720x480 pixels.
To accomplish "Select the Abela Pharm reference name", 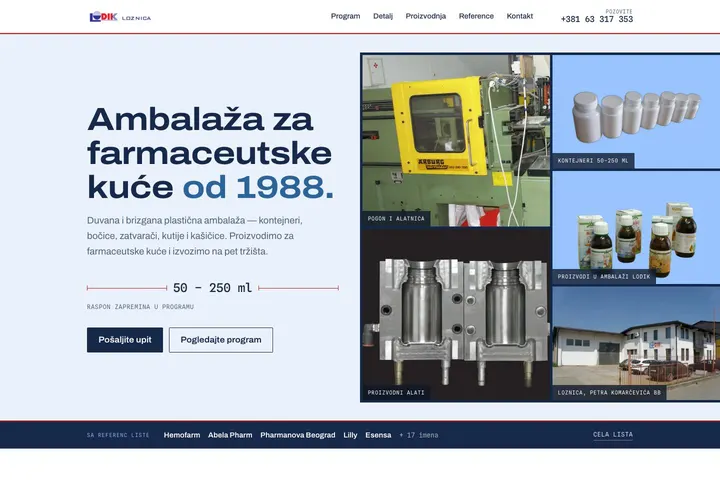I will [x=230, y=435].
